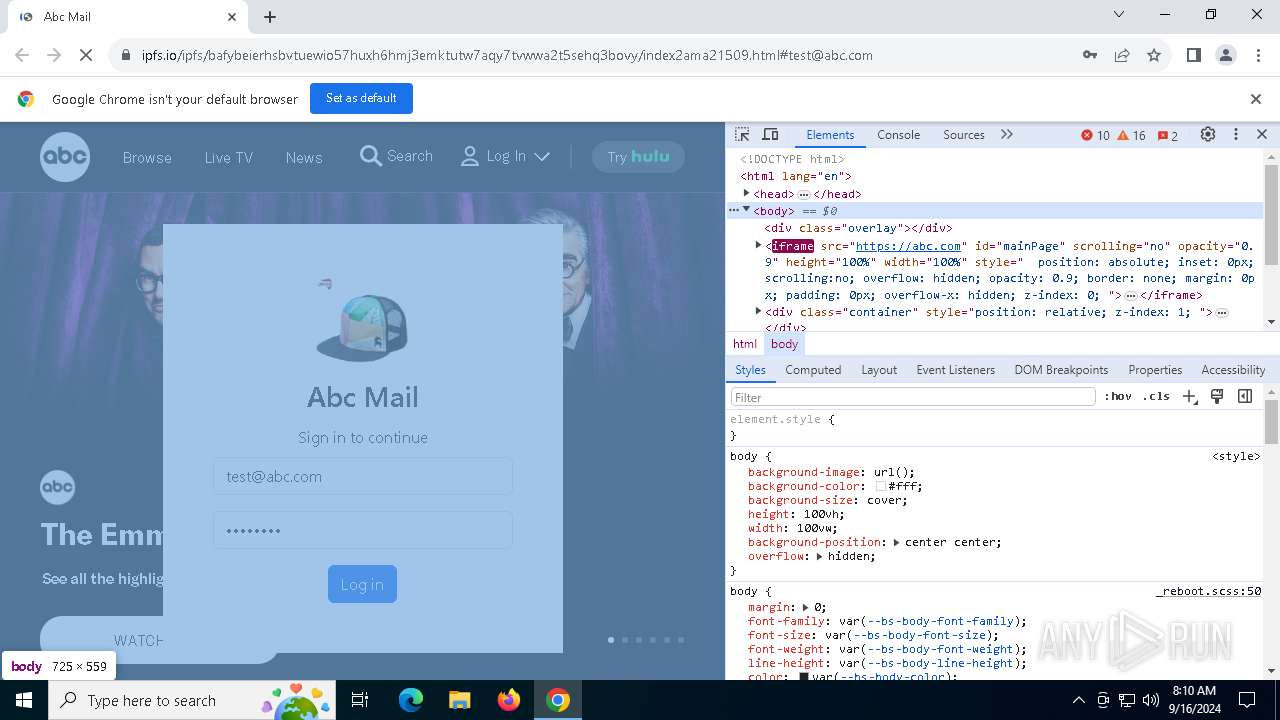Viewport: 1280px width, 720px height.
Task: Click the inspect element picker icon
Action: click(x=742, y=135)
